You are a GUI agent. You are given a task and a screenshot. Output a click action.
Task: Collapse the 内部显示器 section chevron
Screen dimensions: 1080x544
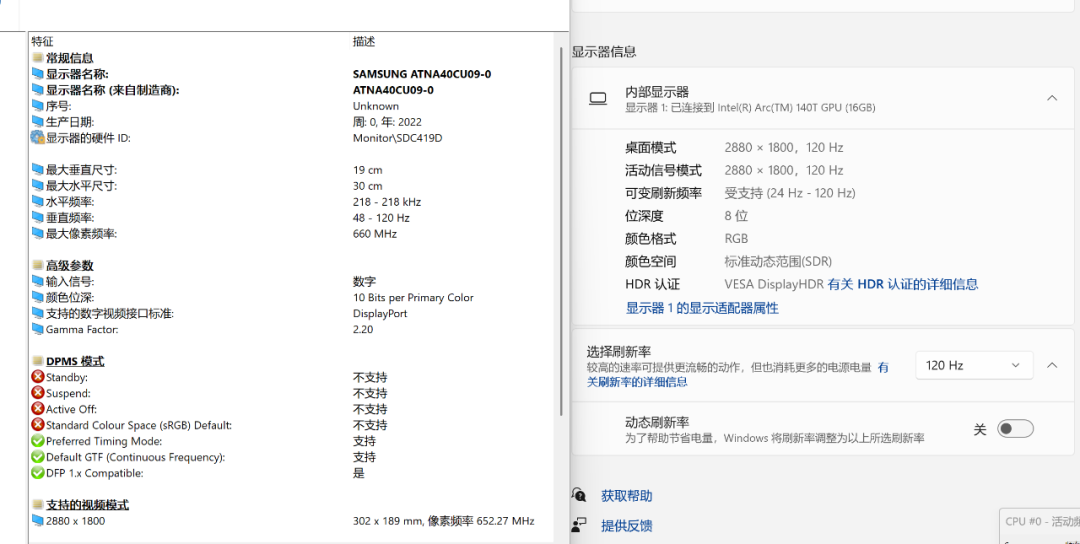coord(1052,98)
